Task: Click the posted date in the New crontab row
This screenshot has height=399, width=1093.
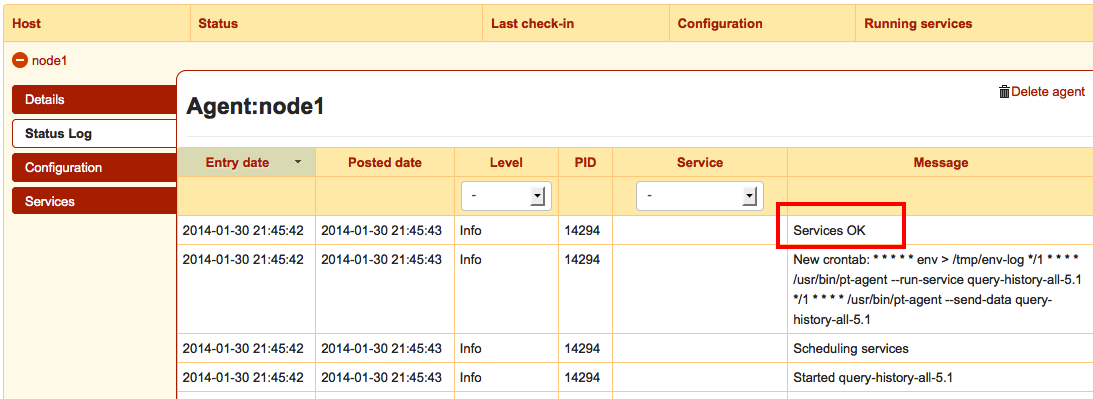Action: pyautogui.click(x=381, y=259)
